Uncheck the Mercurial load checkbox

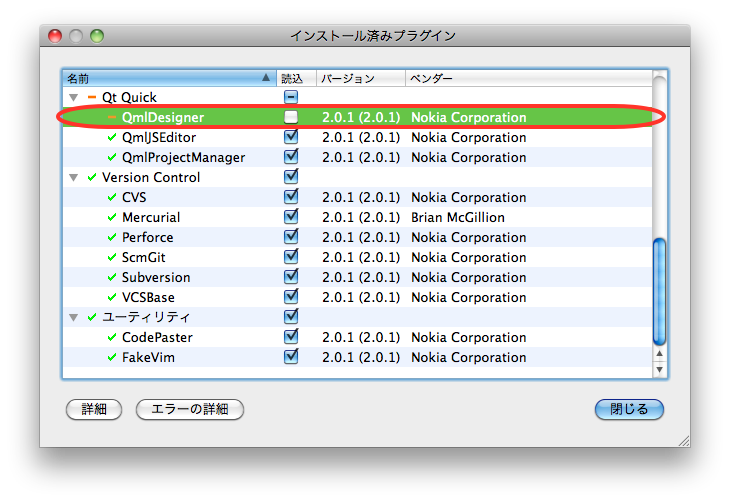click(291, 217)
